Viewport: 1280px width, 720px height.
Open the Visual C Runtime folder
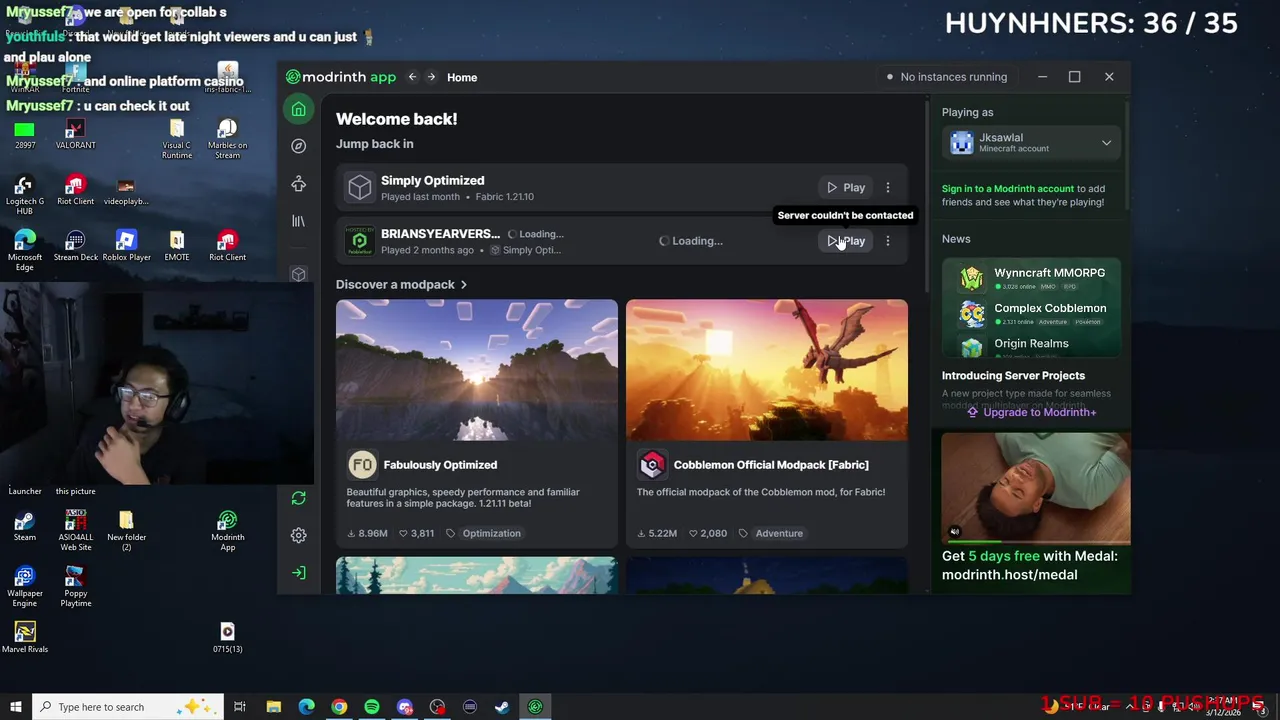tap(177, 139)
